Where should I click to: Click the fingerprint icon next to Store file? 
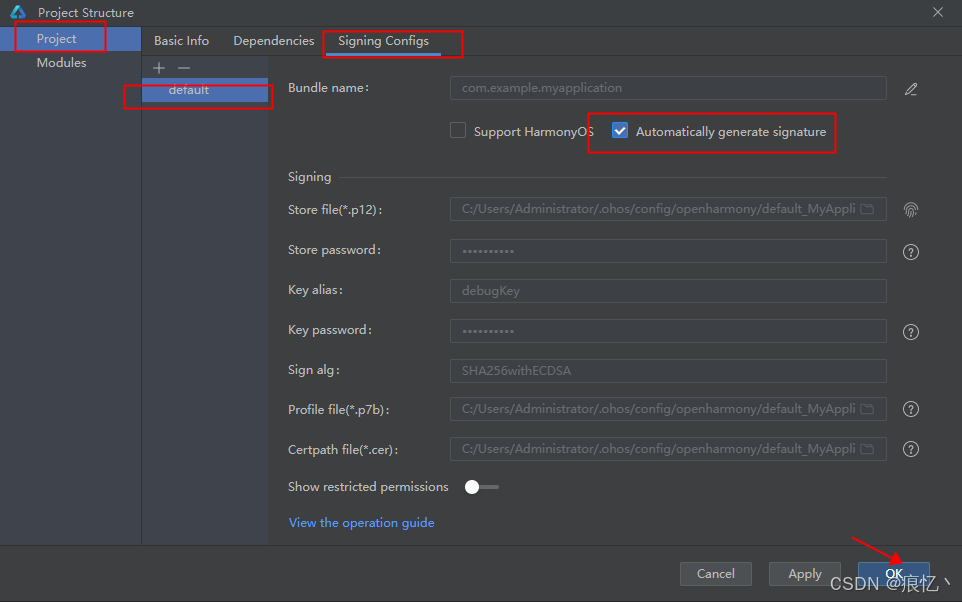pos(911,209)
